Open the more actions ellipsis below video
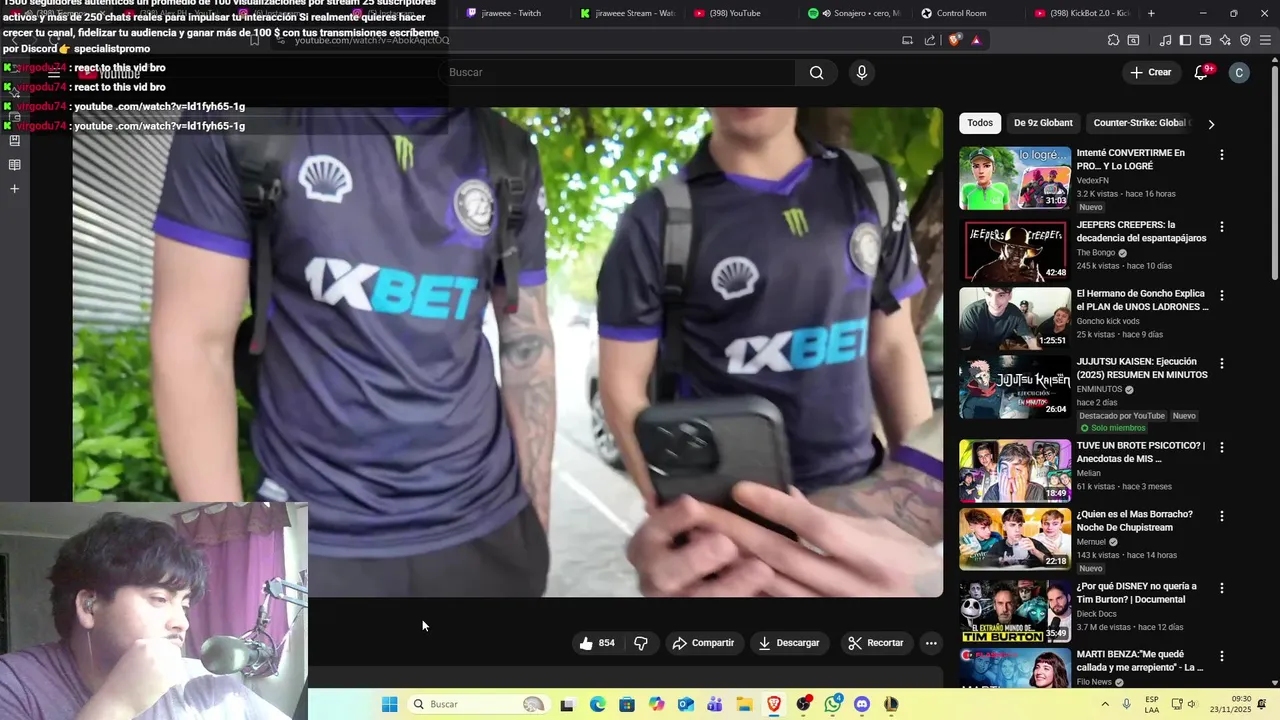 (931, 643)
